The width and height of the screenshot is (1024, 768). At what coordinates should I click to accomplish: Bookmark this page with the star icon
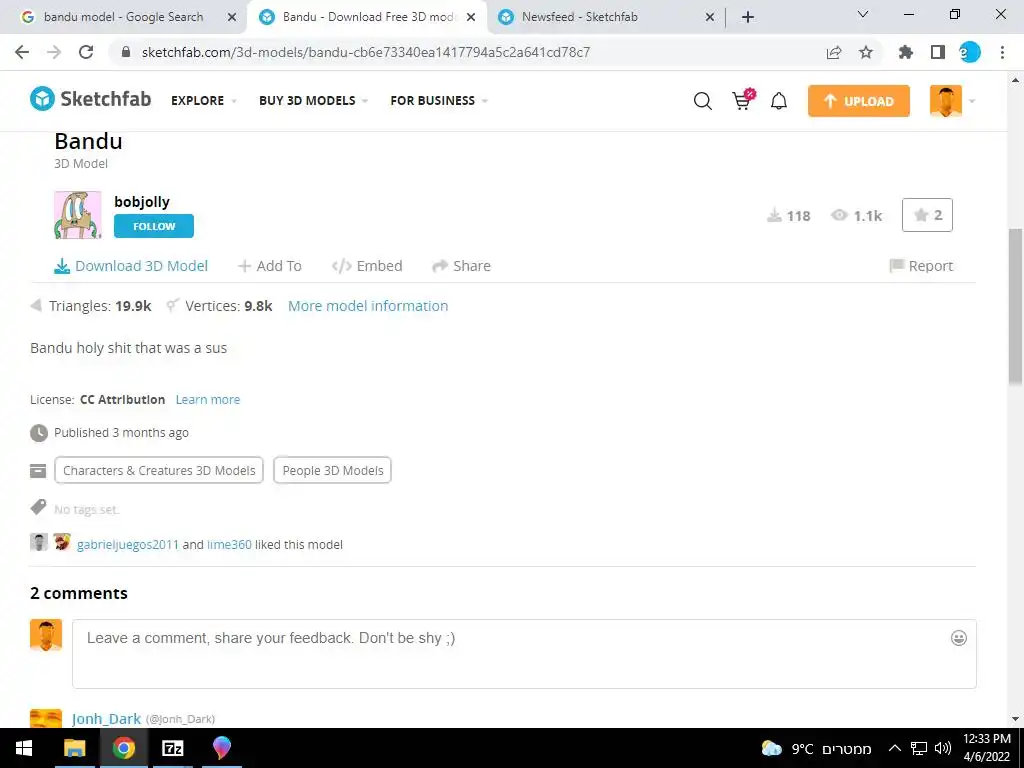pyautogui.click(x=866, y=52)
